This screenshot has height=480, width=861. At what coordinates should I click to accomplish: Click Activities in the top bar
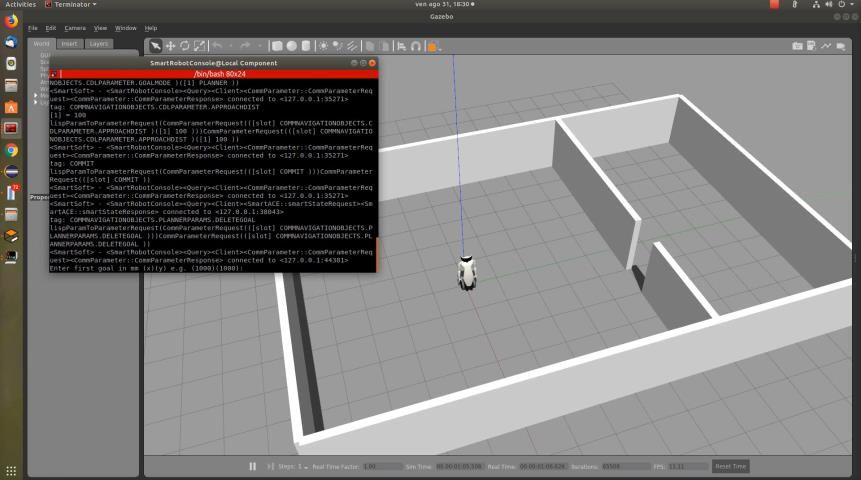[20, 5]
